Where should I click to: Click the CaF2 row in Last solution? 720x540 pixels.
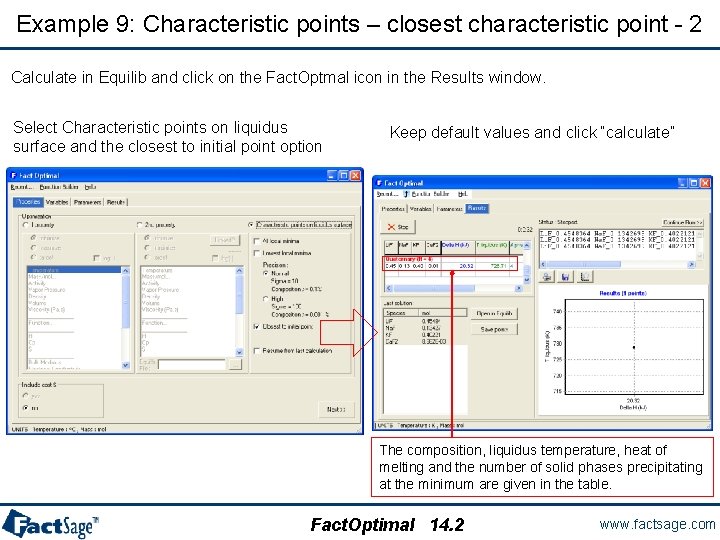[x=425, y=342]
